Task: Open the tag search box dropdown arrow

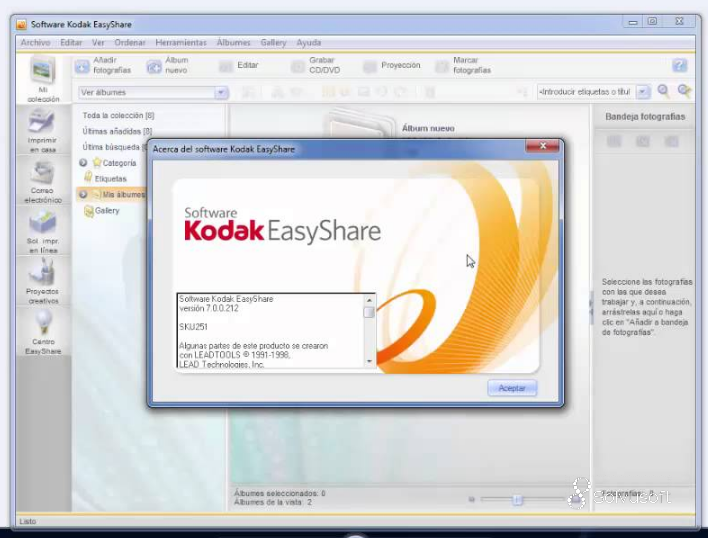Action: click(643, 92)
